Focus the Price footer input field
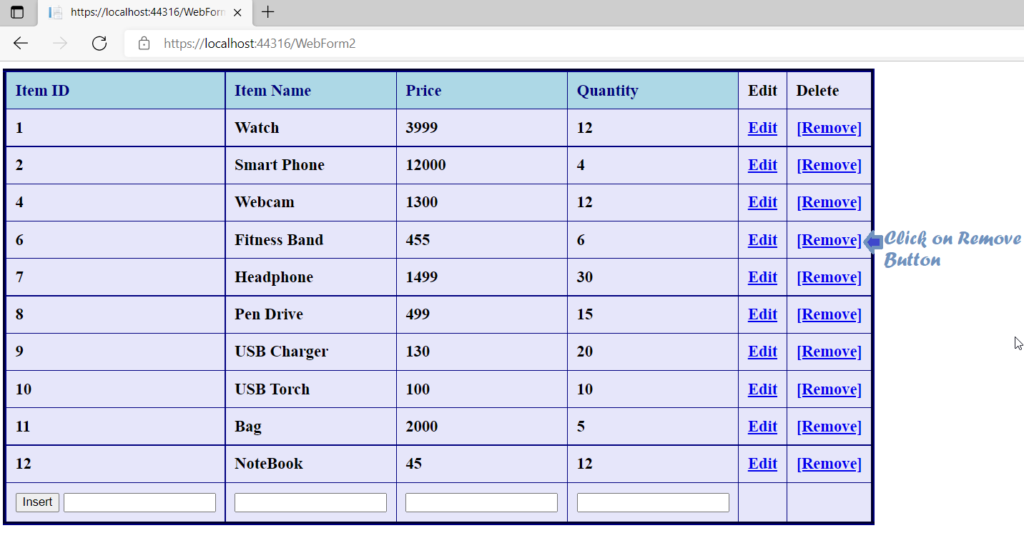Image resolution: width=1024 pixels, height=533 pixels. coord(481,502)
